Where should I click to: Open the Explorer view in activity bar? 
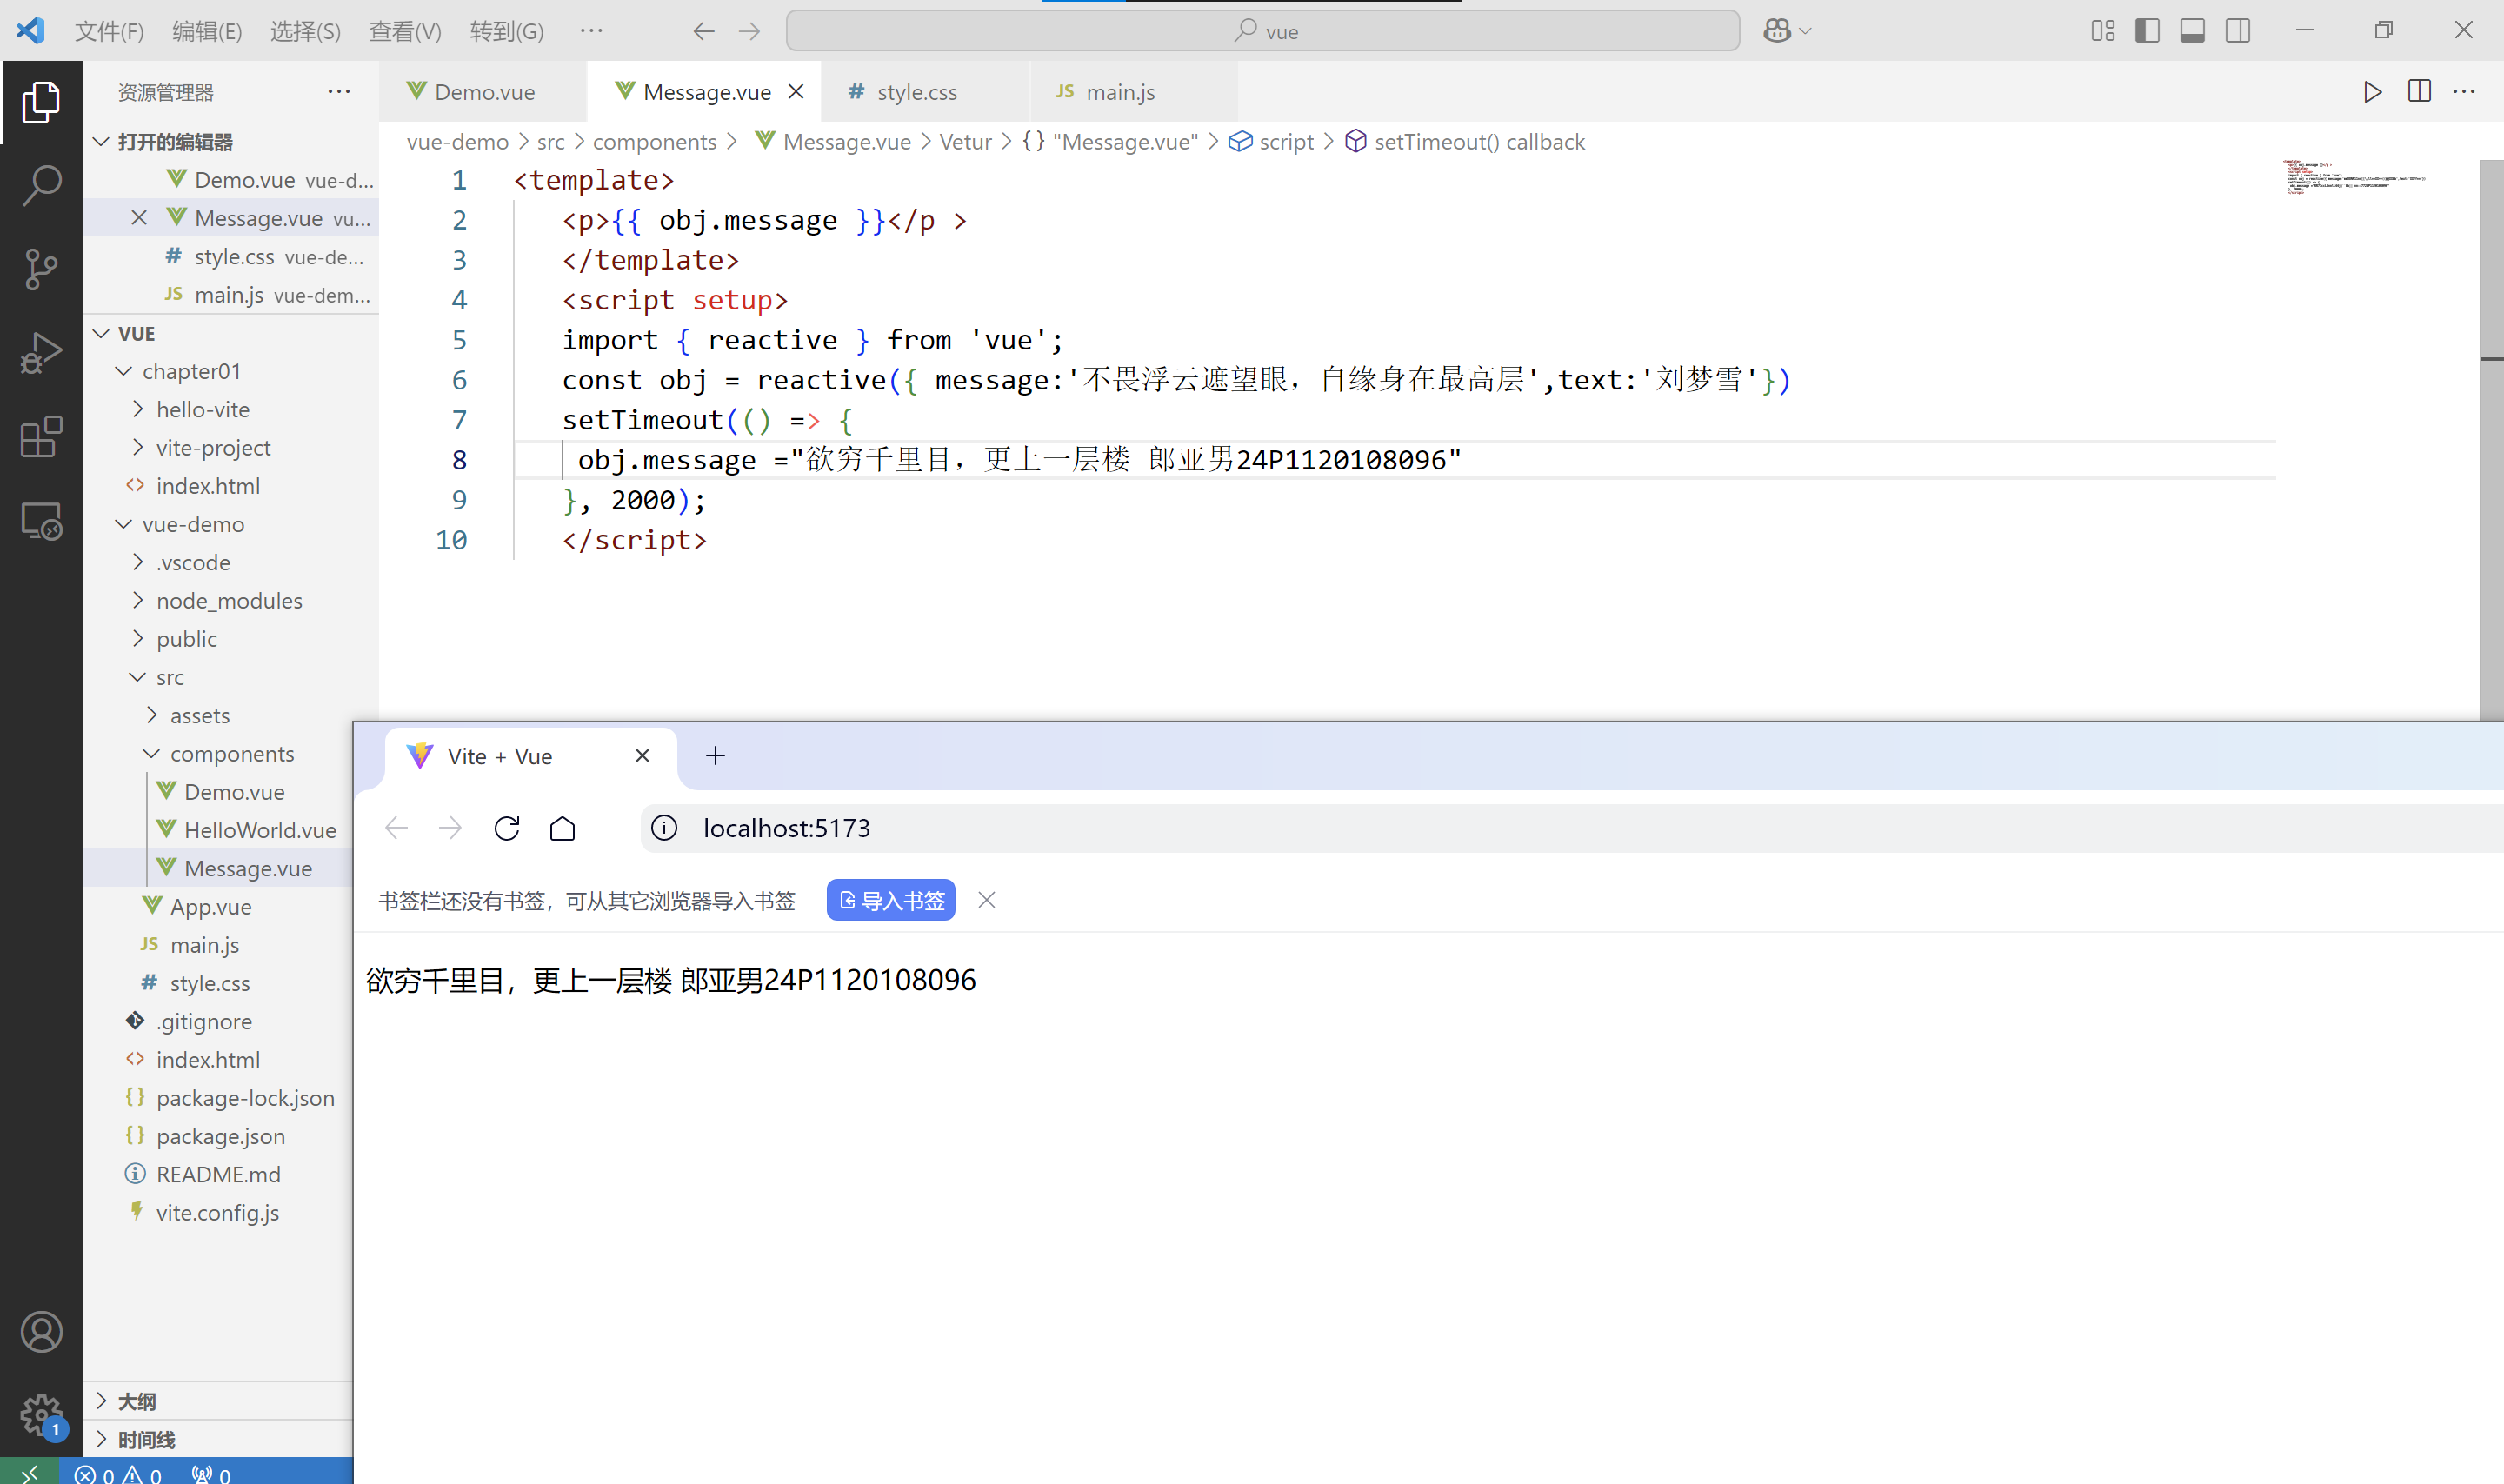[x=41, y=102]
